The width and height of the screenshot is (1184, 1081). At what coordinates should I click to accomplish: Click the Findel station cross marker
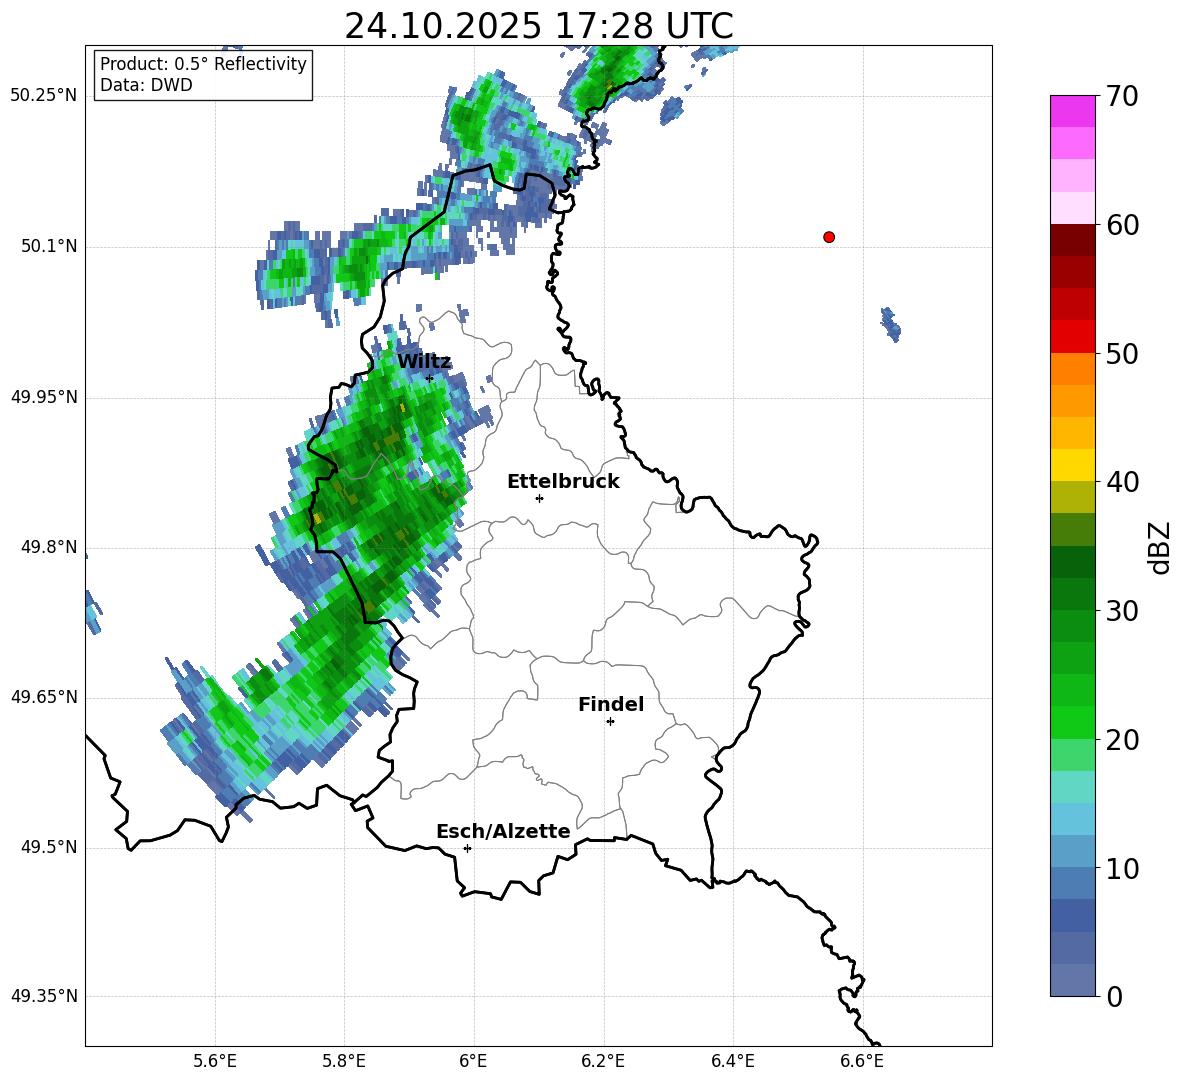(x=610, y=722)
